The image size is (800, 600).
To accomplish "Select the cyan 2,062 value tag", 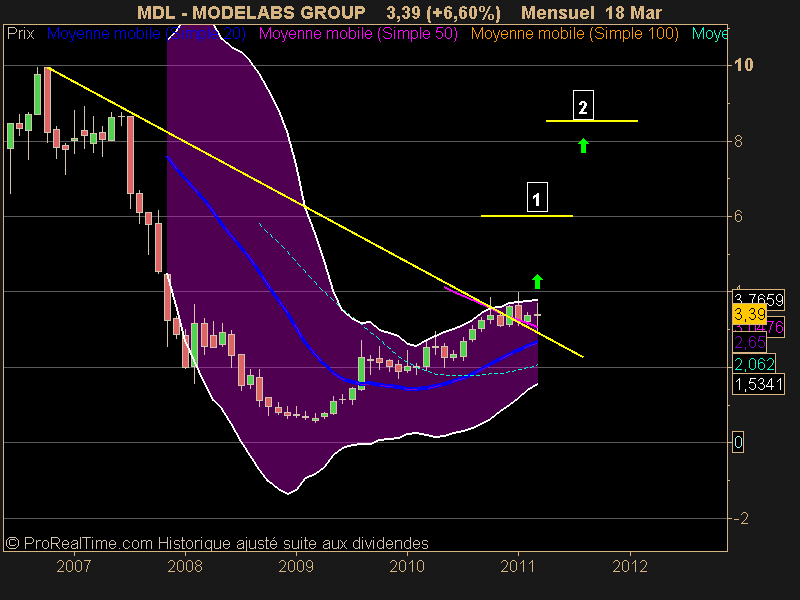I will (x=754, y=364).
